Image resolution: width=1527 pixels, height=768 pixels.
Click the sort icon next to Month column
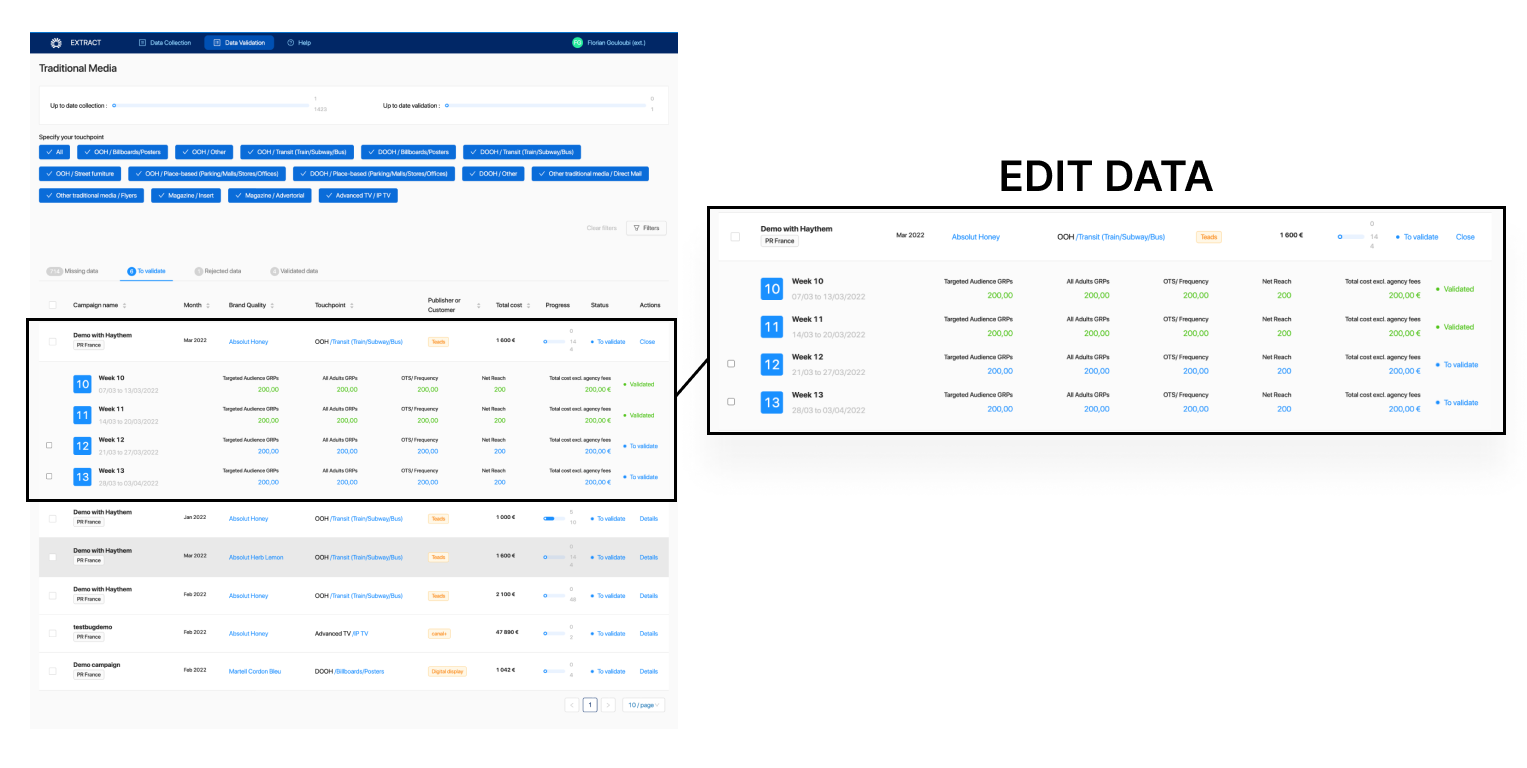[209, 305]
